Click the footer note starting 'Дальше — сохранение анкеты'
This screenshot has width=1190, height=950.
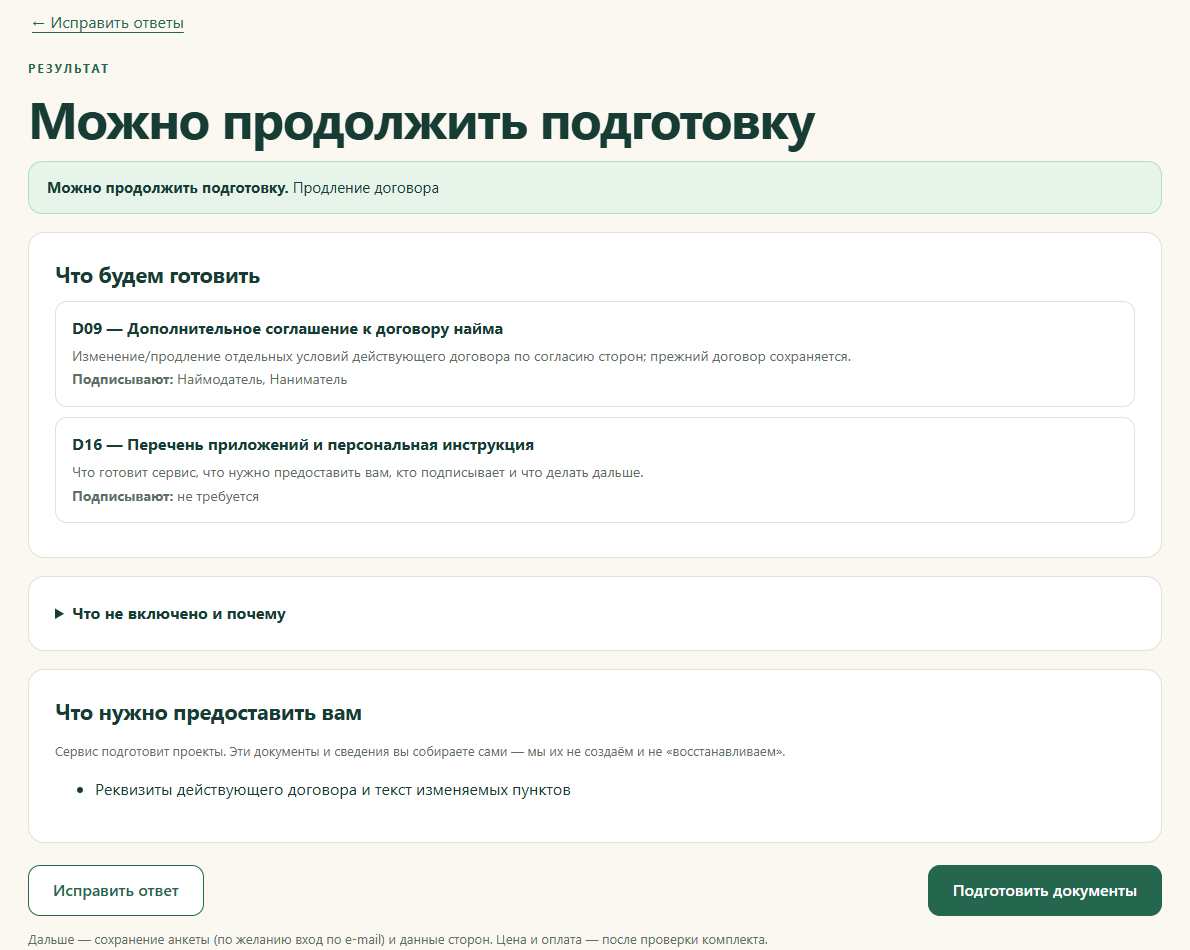coord(398,939)
